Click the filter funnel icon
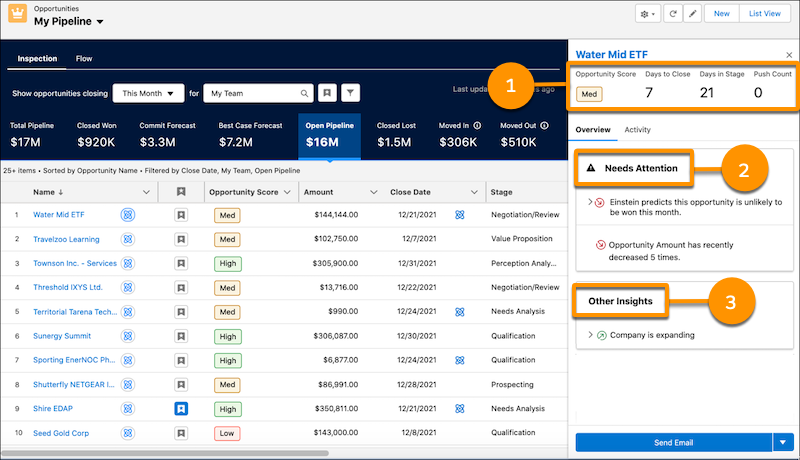800x460 pixels. 350,93
